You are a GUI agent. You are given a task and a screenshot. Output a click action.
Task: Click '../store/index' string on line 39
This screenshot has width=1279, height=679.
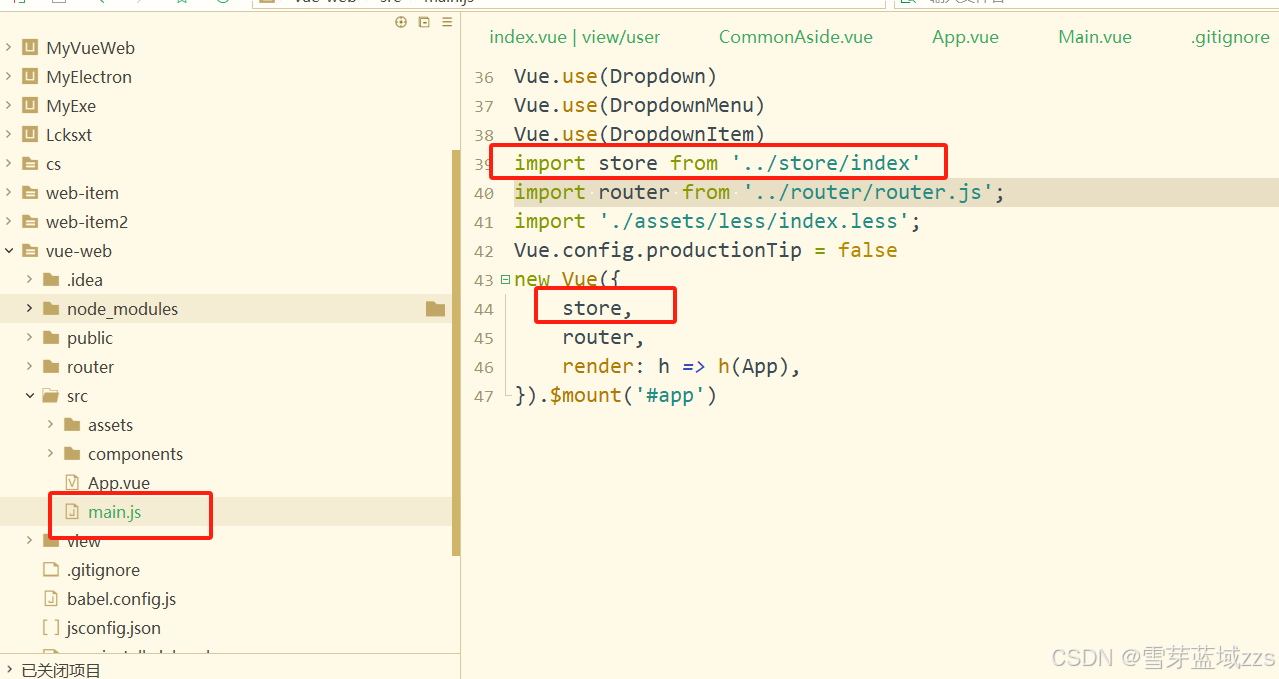click(x=826, y=163)
